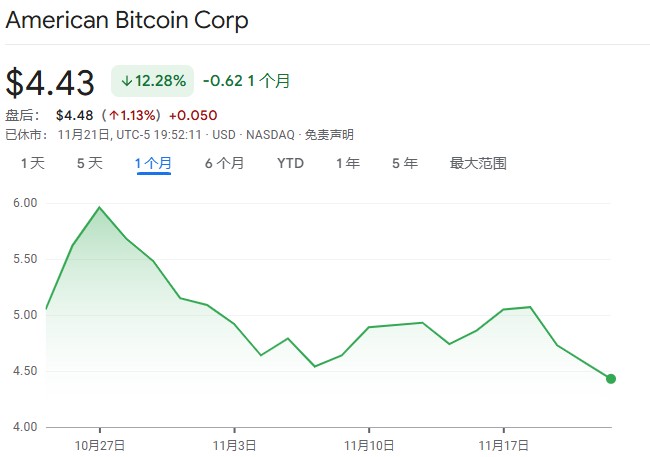Viewport: 650px width, 457px height.
Task: Click the up arrow icon beside 1.13%
Action: (x=115, y=115)
